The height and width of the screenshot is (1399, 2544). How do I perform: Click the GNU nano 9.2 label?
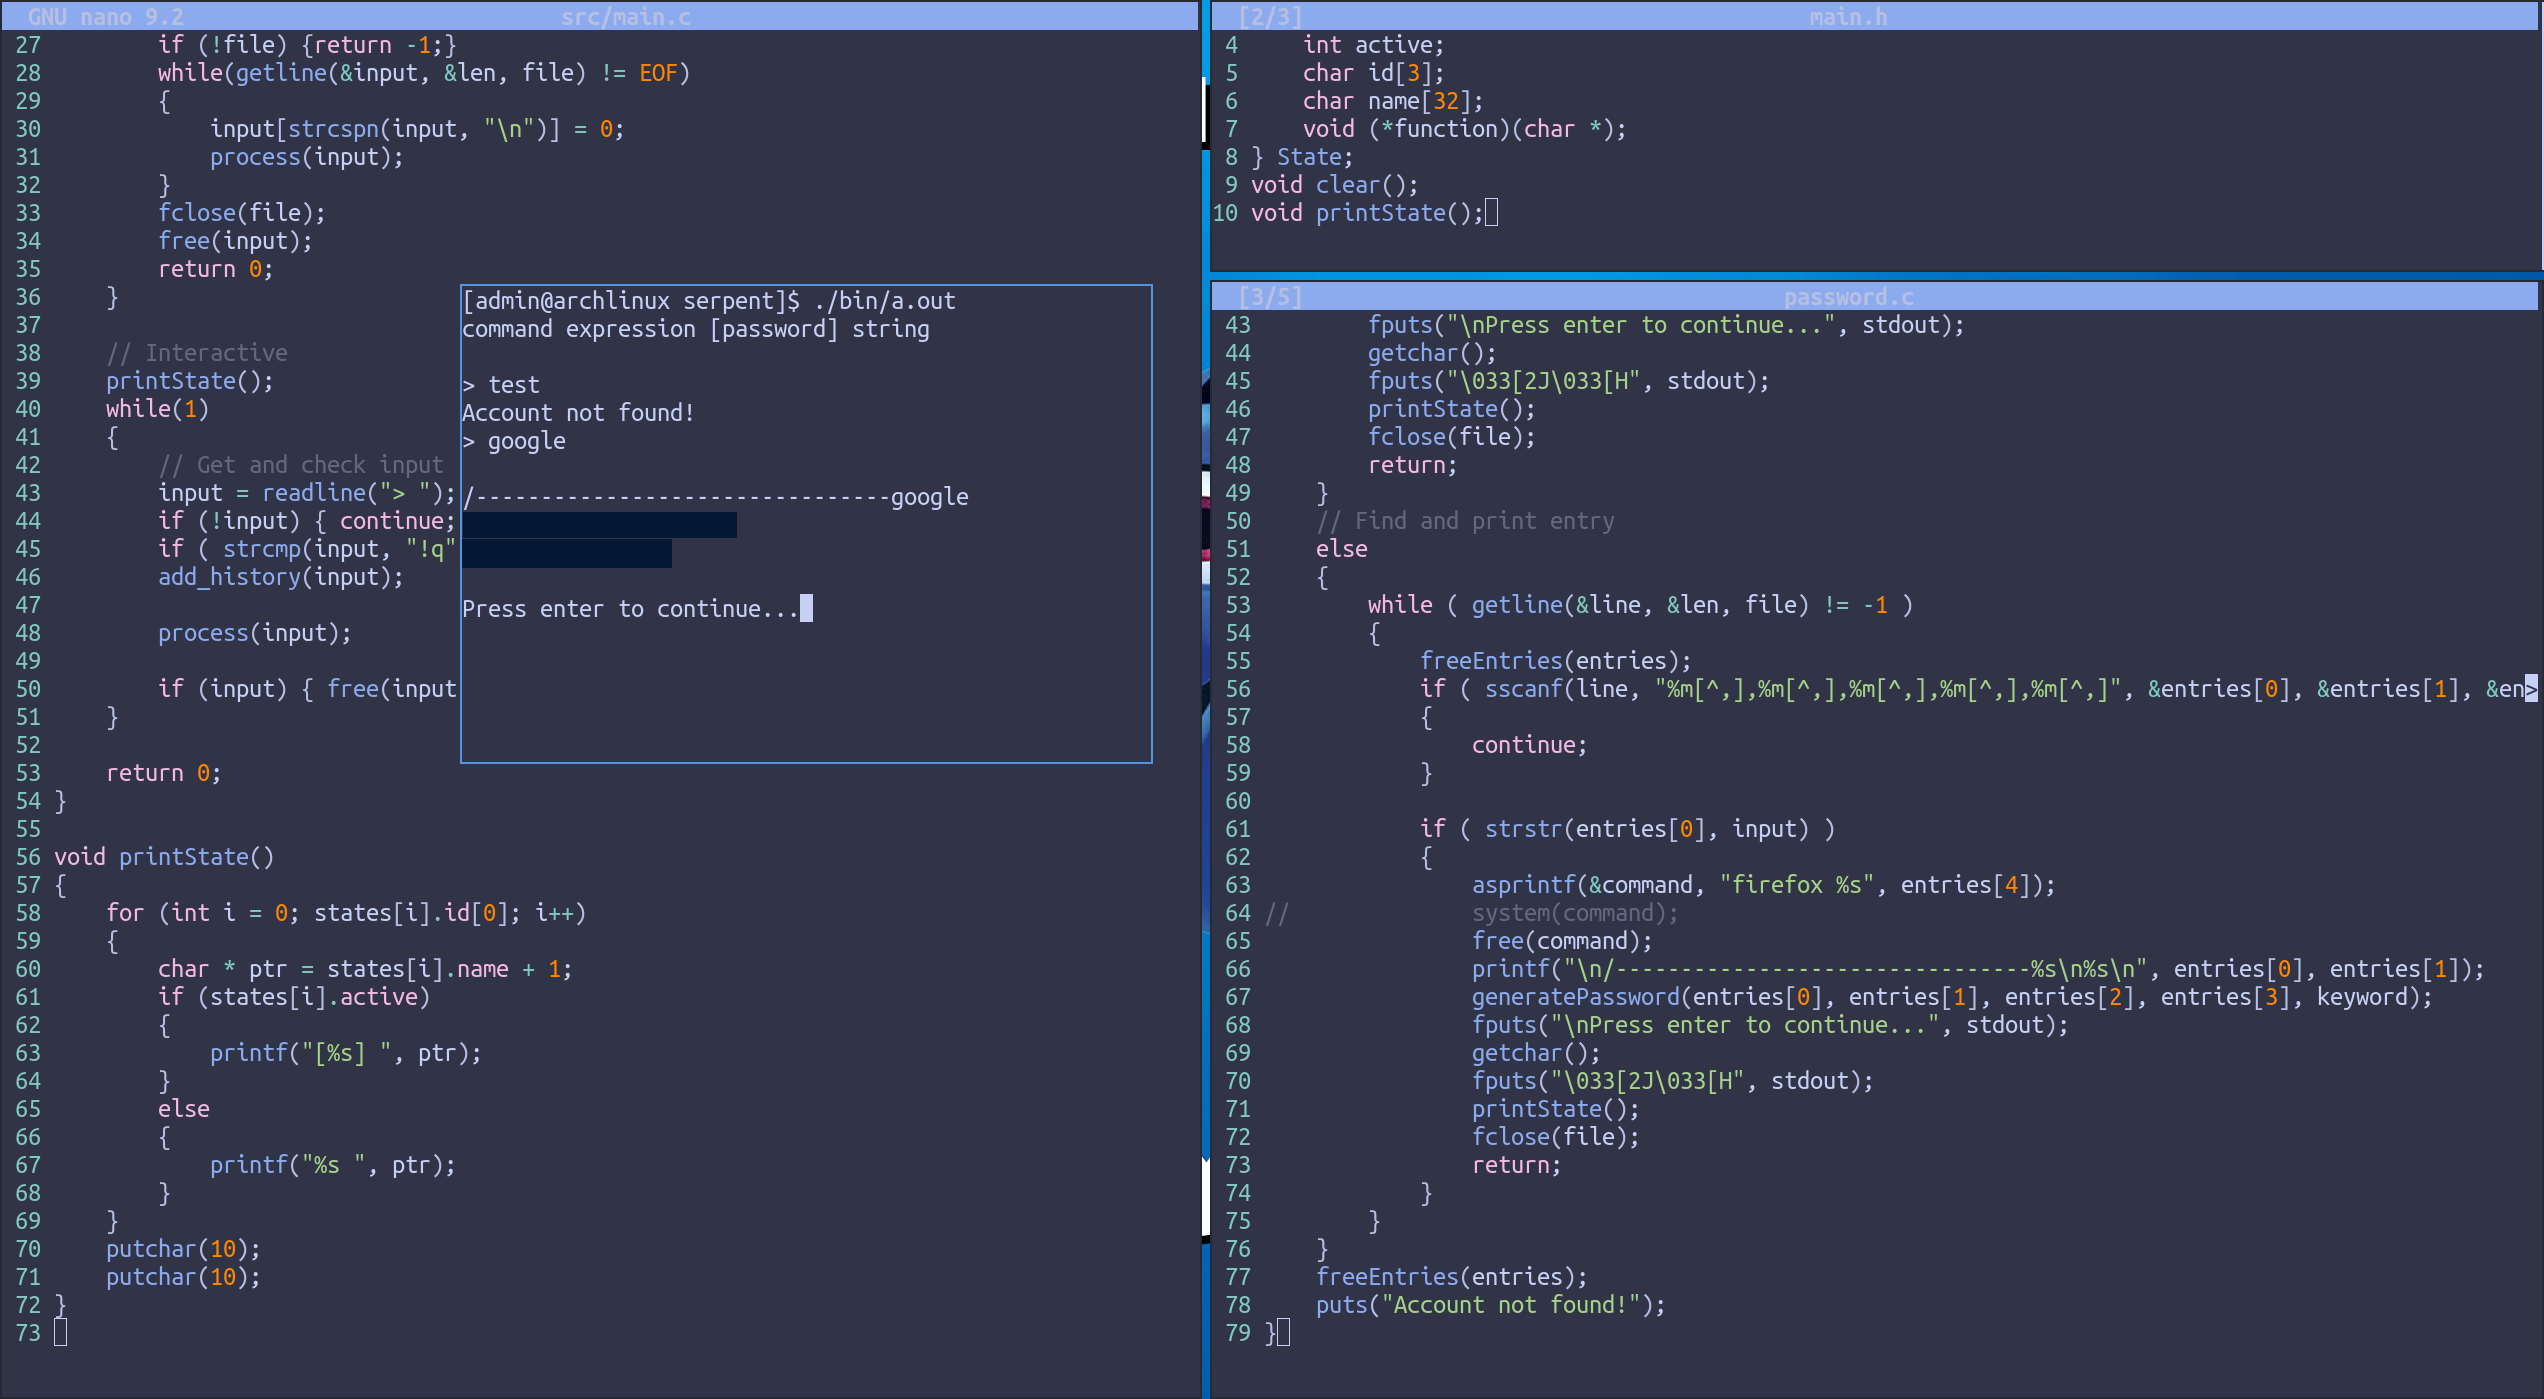105,17
